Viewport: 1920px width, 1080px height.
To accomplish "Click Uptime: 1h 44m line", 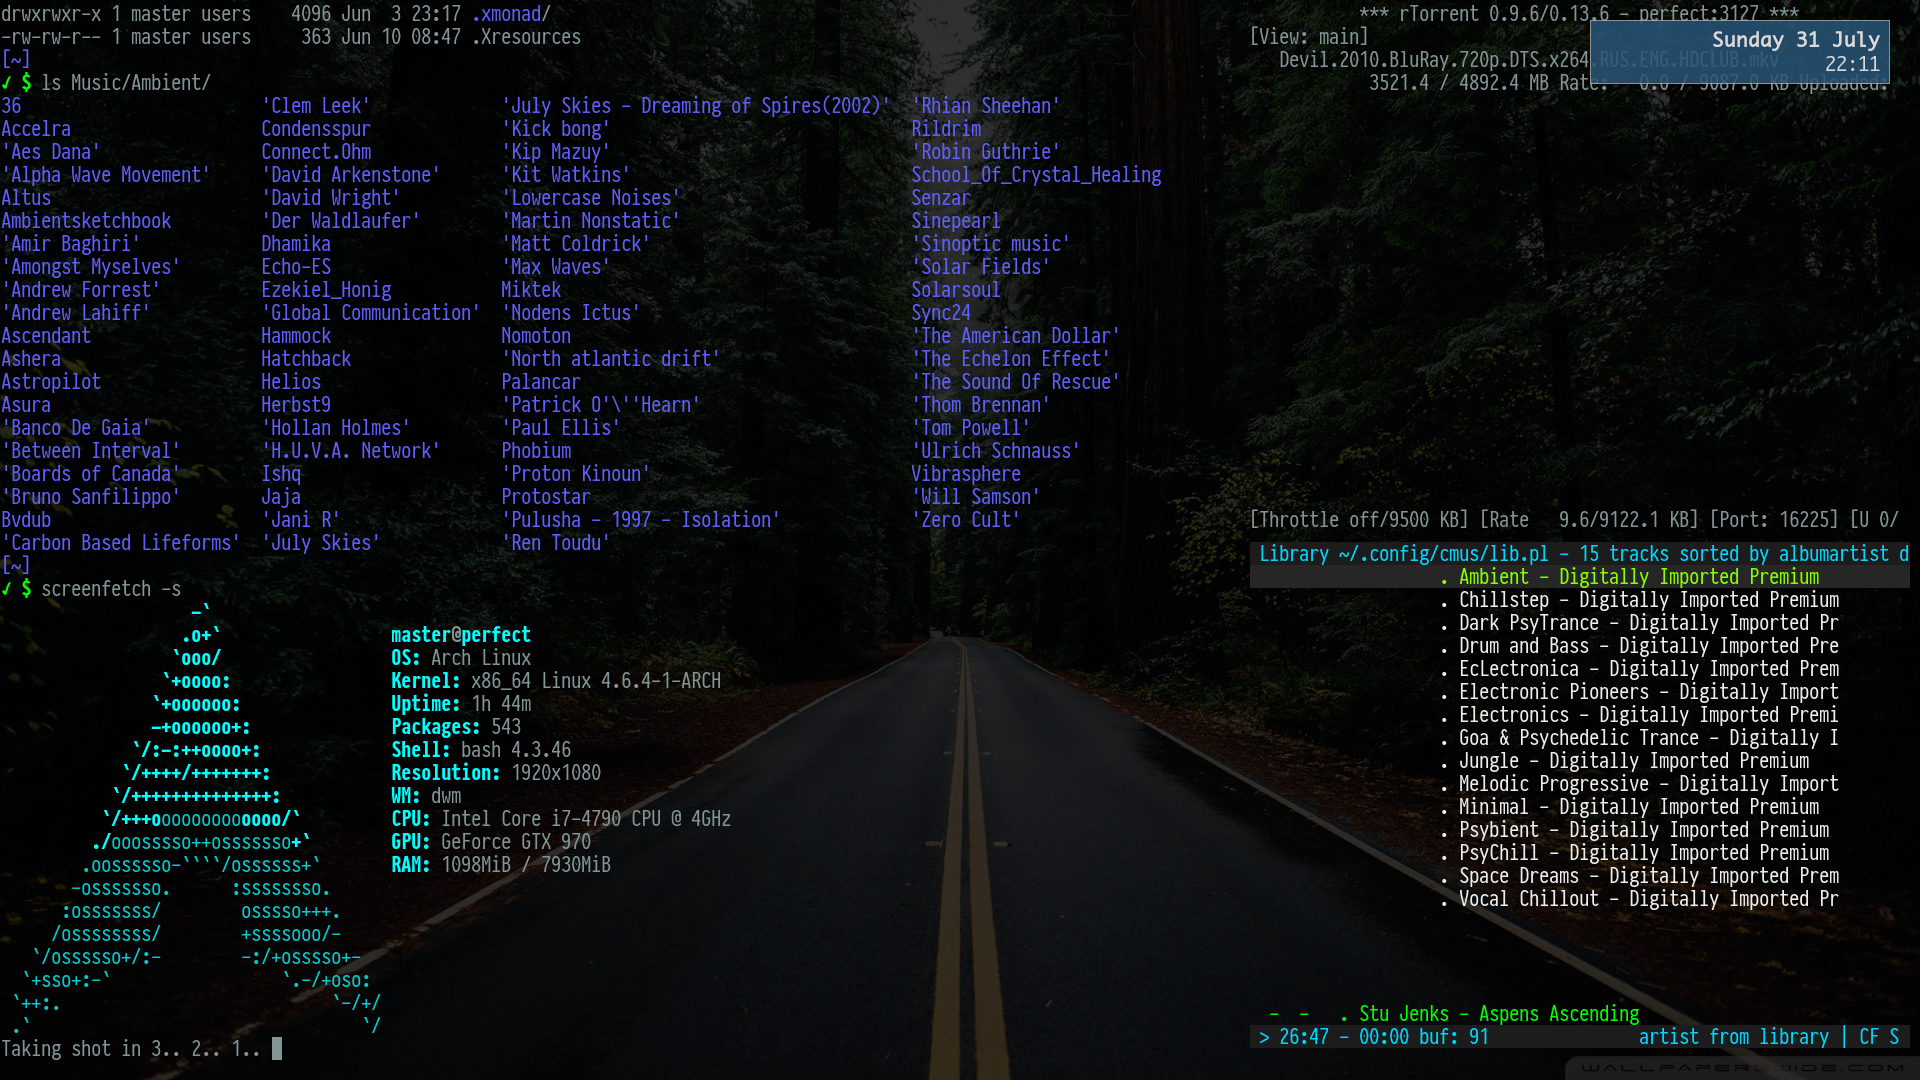I will [461, 704].
